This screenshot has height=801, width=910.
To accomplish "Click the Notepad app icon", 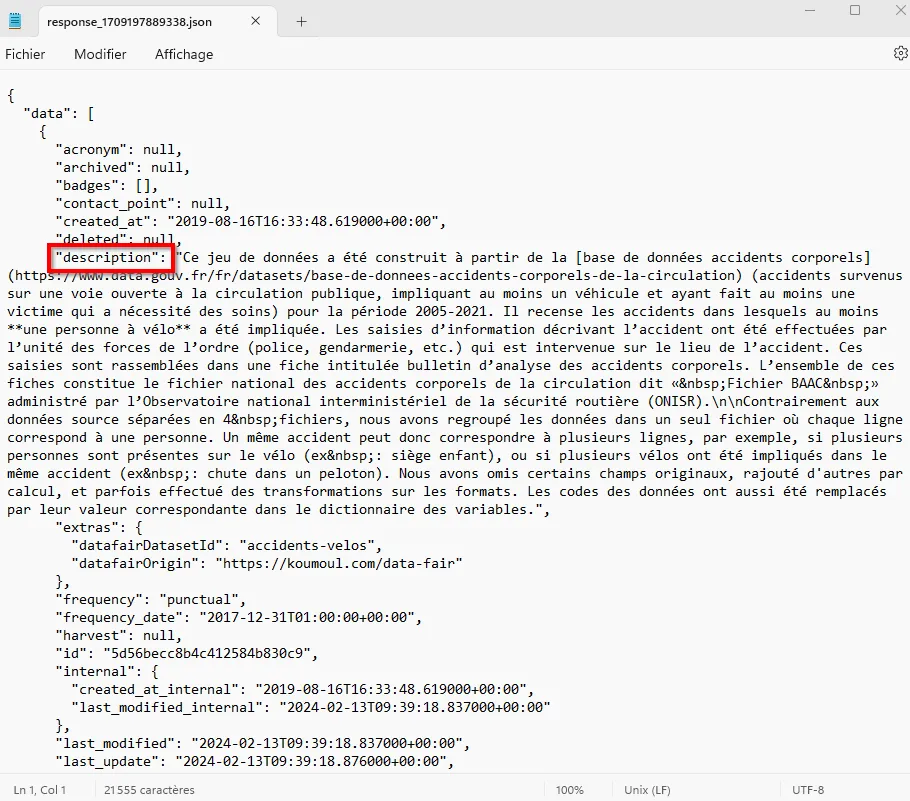I will (x=15, y=21).
